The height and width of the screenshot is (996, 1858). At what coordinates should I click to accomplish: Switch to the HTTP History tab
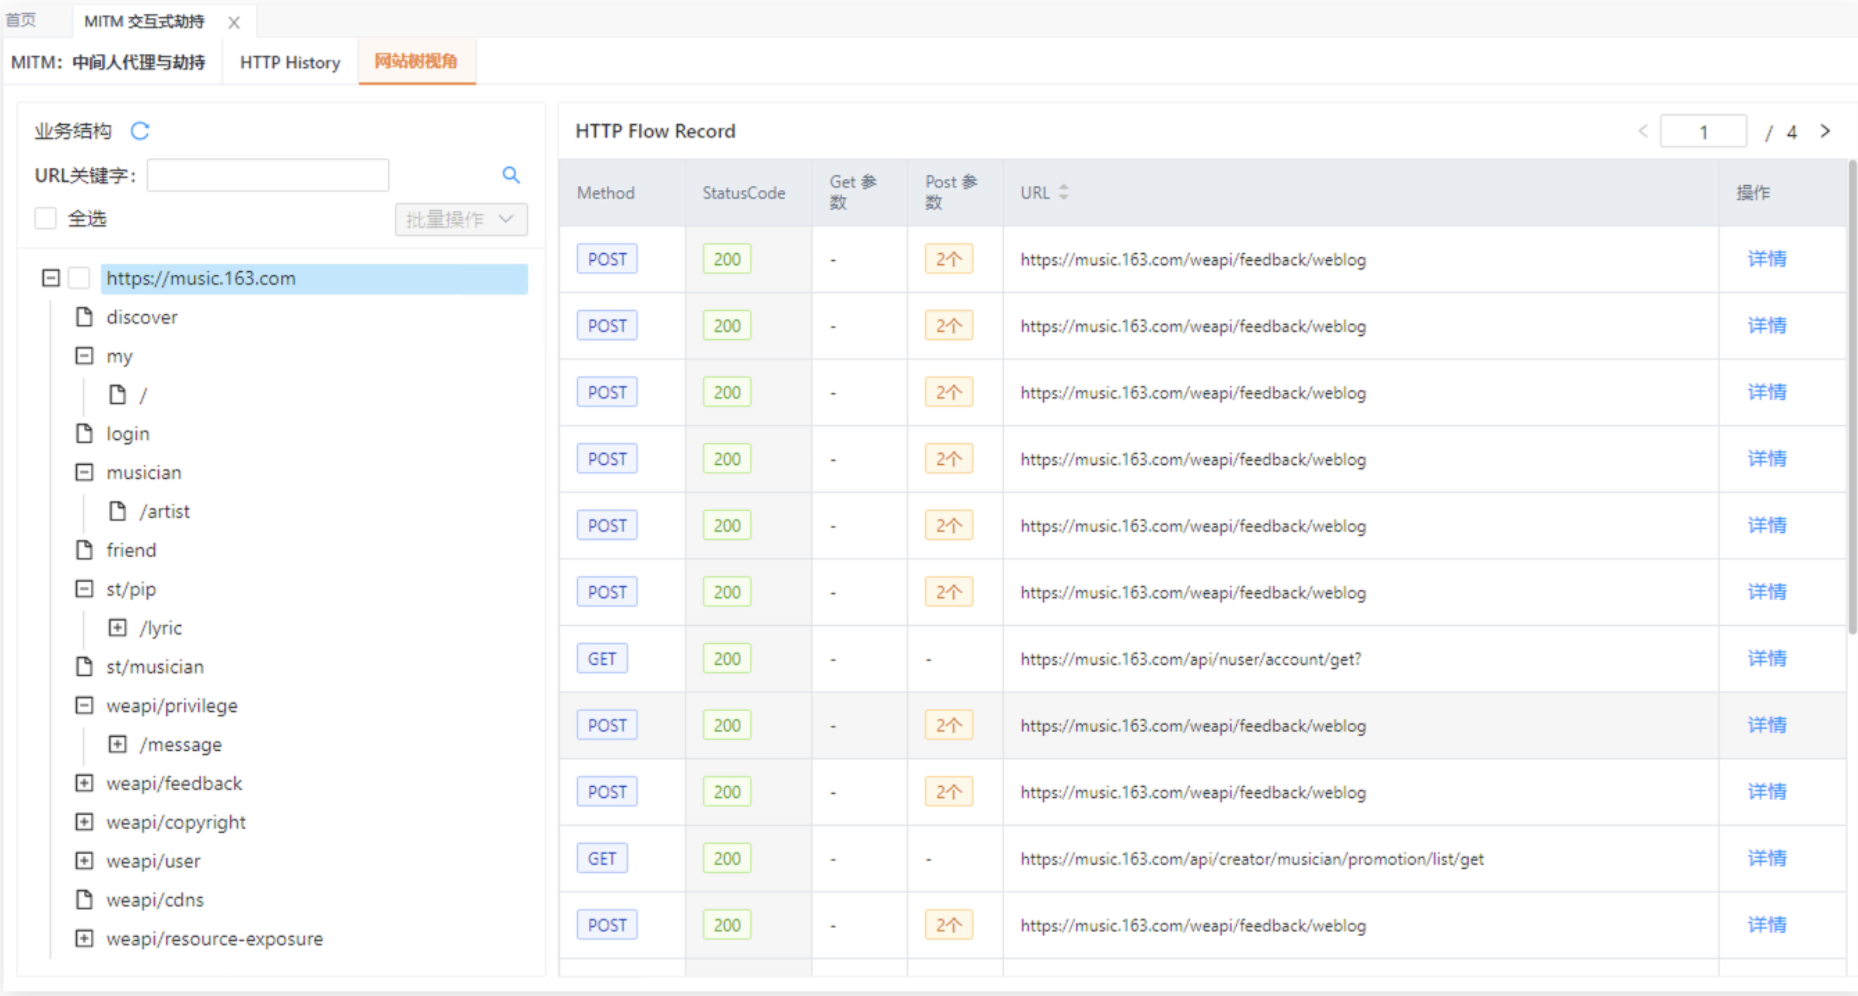click(x=290, y=62)
